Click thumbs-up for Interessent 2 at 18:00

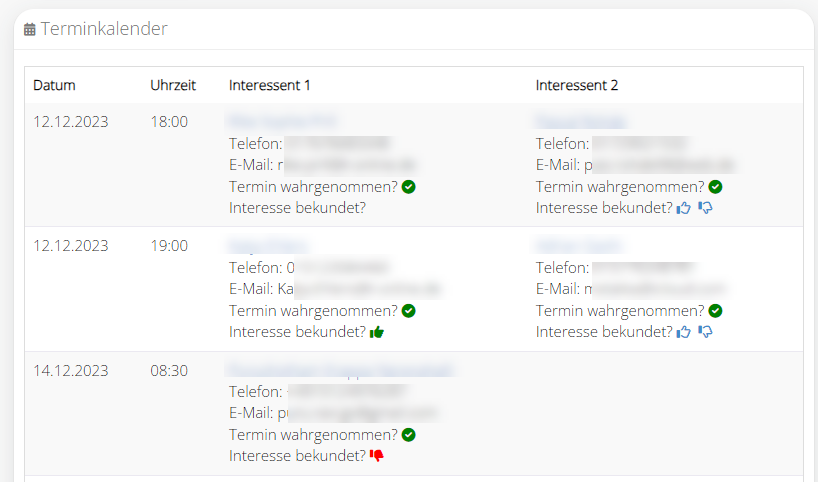[683, 208]
